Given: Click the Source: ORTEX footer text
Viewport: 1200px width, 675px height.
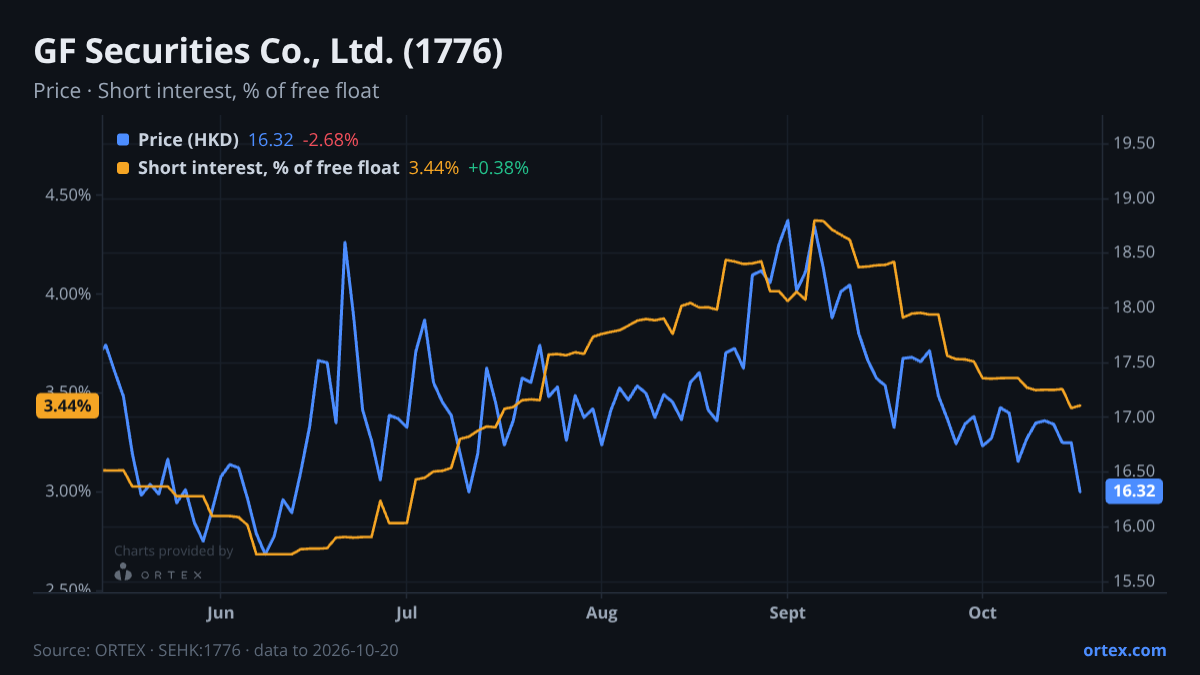Looking at the screenshot, I should [x=215, y=650].
